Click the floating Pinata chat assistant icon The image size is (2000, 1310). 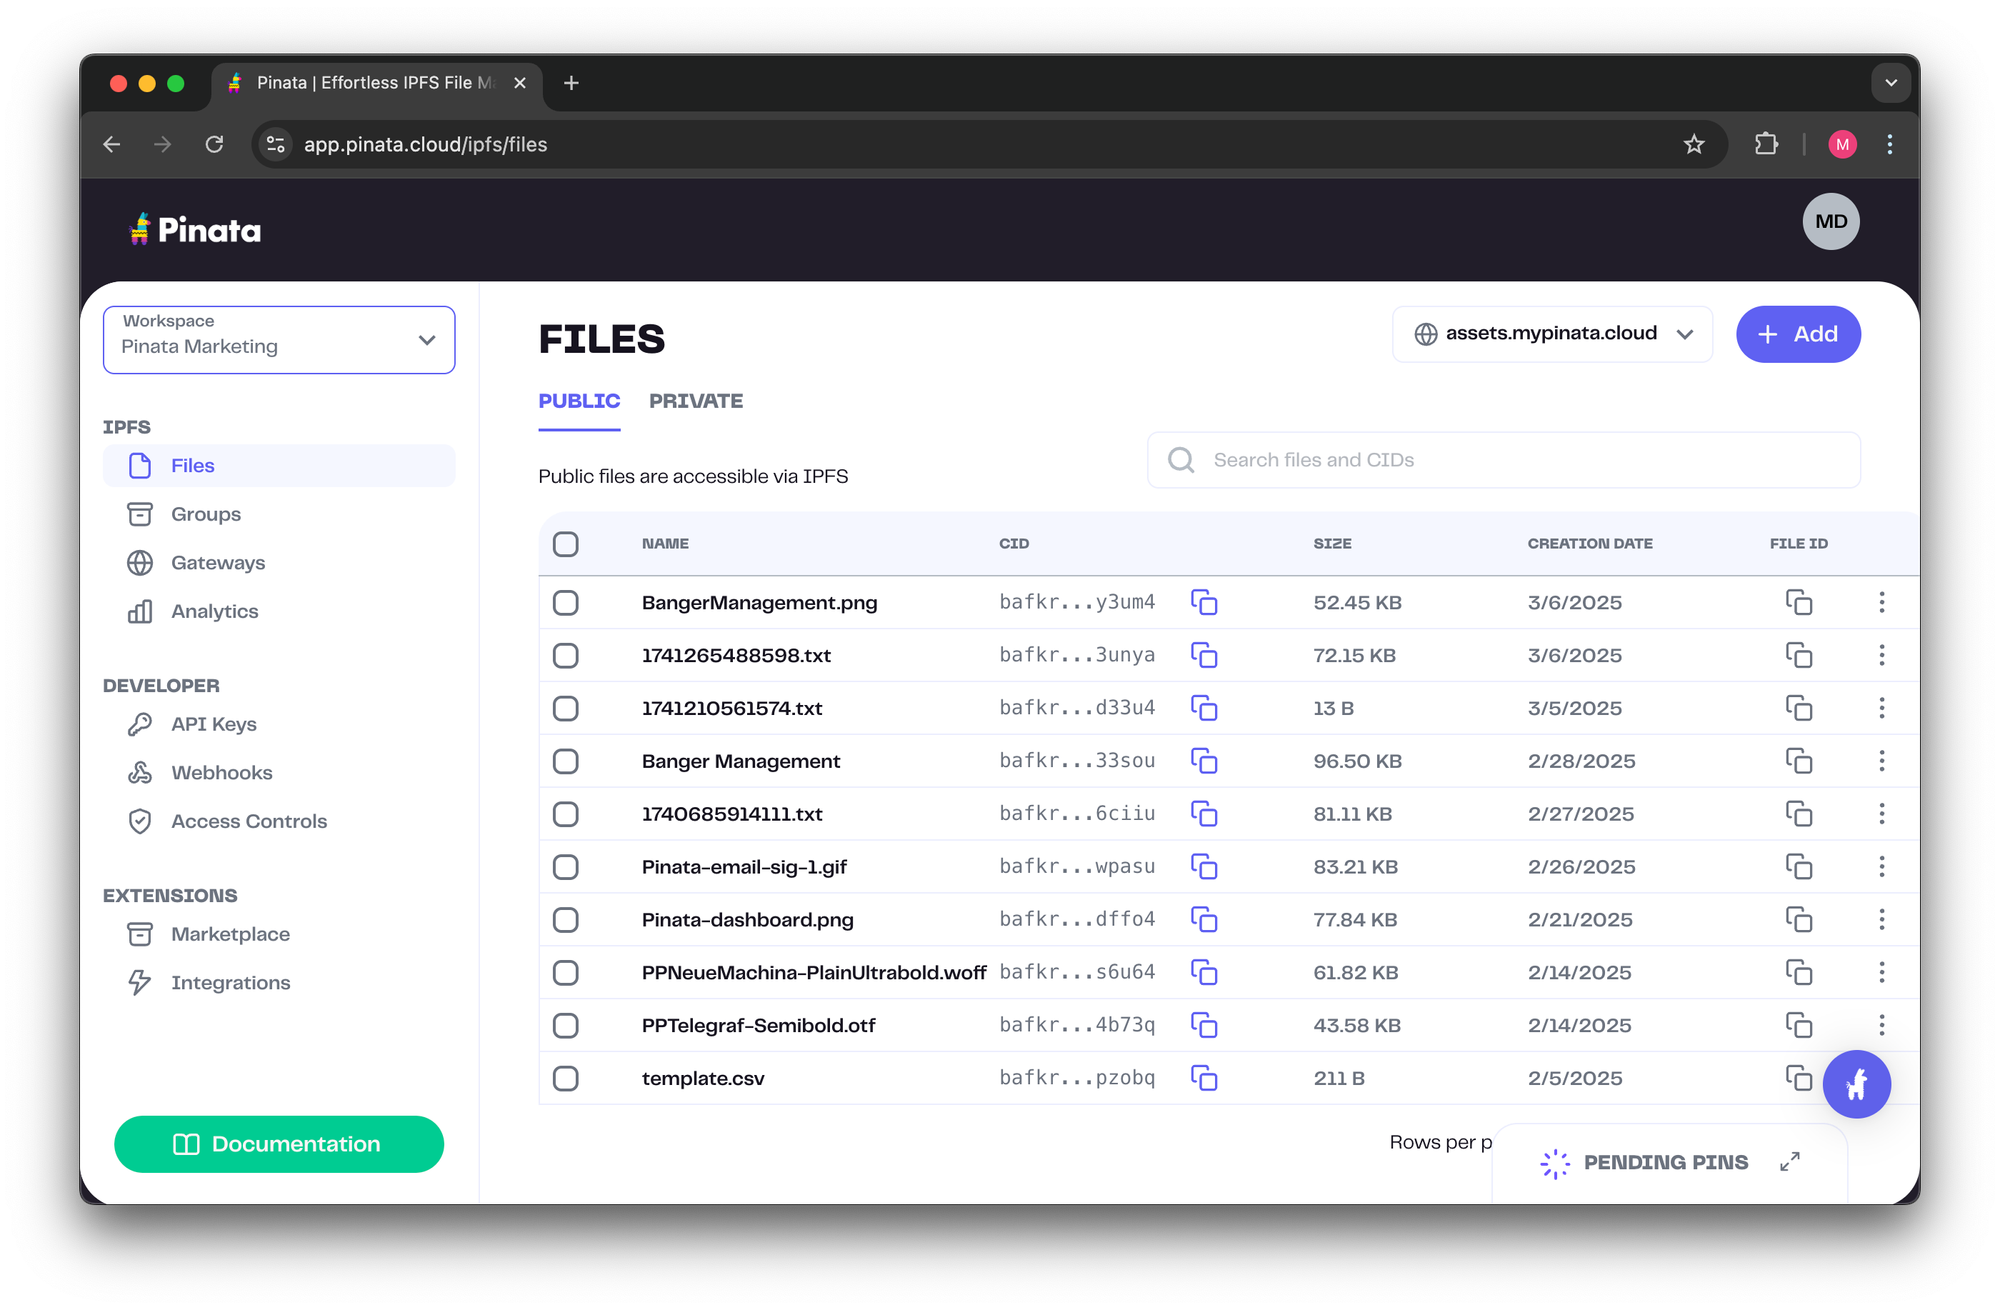[1857, 1084]
